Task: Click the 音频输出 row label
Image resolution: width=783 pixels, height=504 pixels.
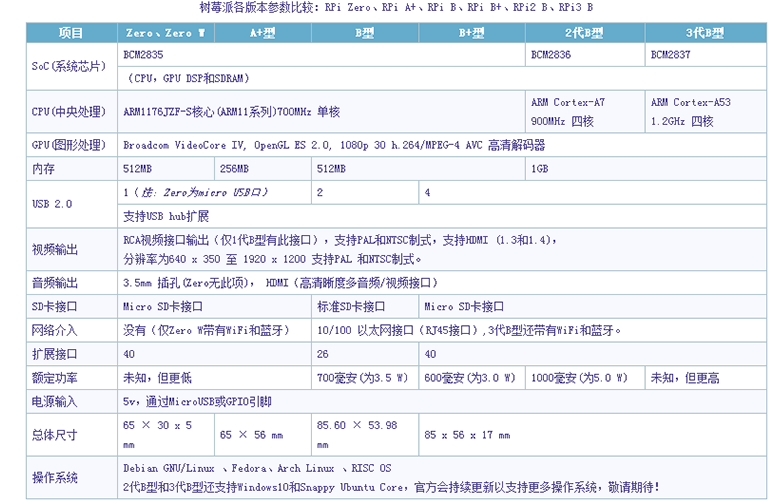Action: coord(72,283)
